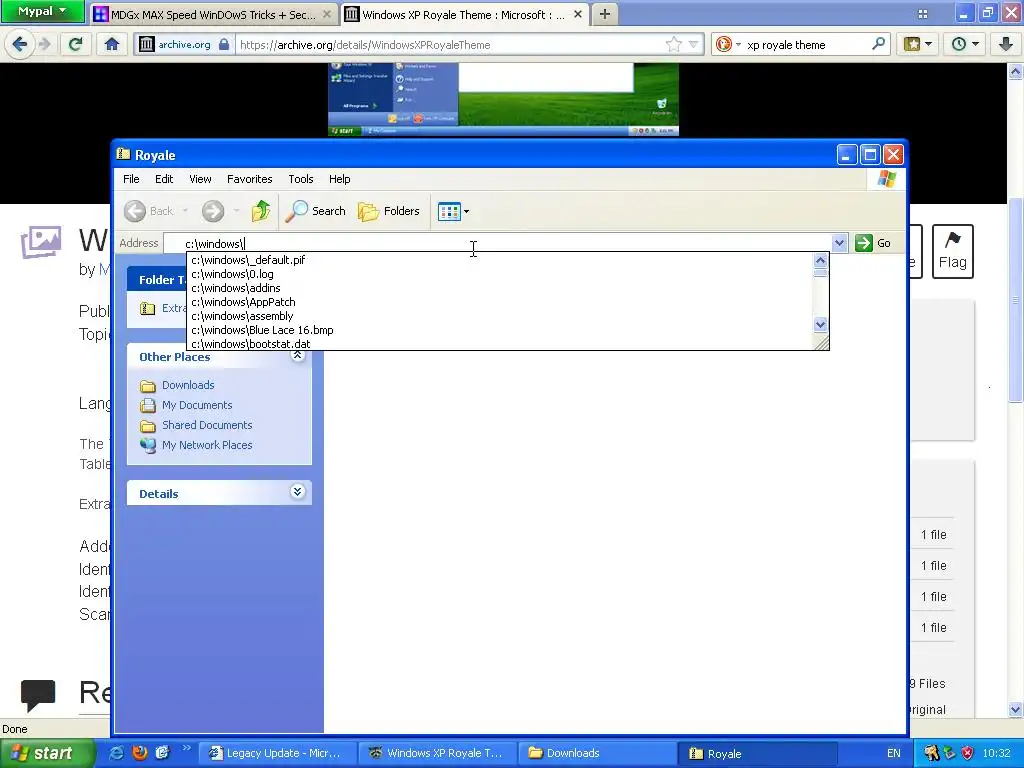Switch to Windows XP Royale taskbar button
This screenshot has height=768, width=1024.
(437, 753)
